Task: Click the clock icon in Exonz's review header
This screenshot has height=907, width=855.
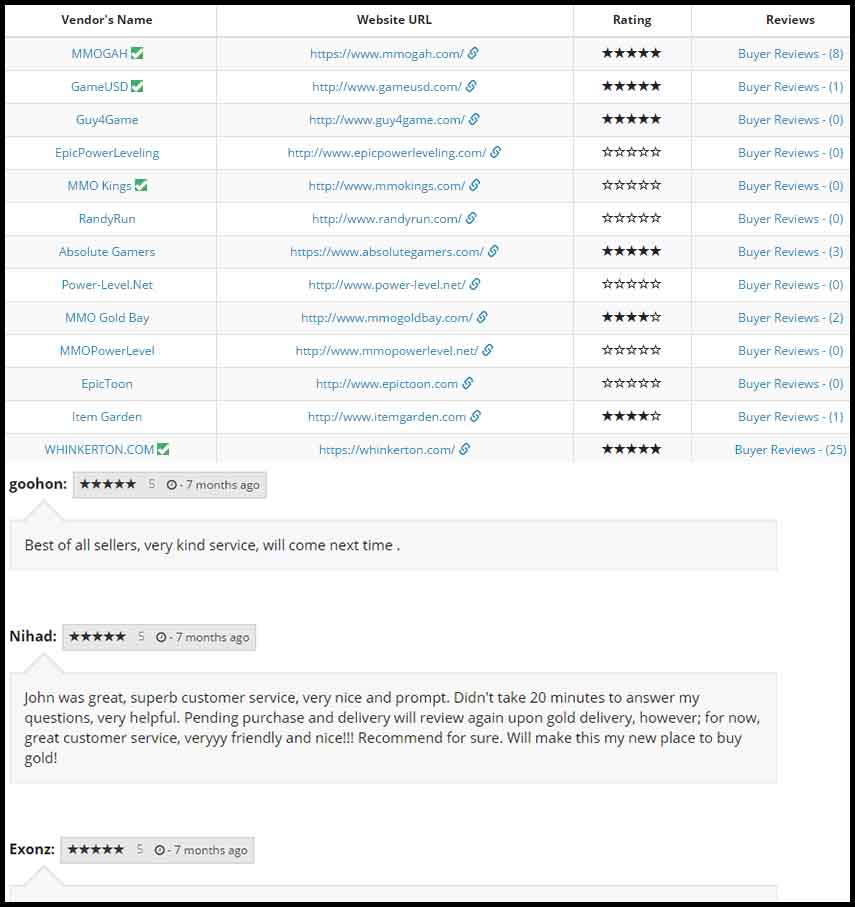Action: click(x=160, y=850)
